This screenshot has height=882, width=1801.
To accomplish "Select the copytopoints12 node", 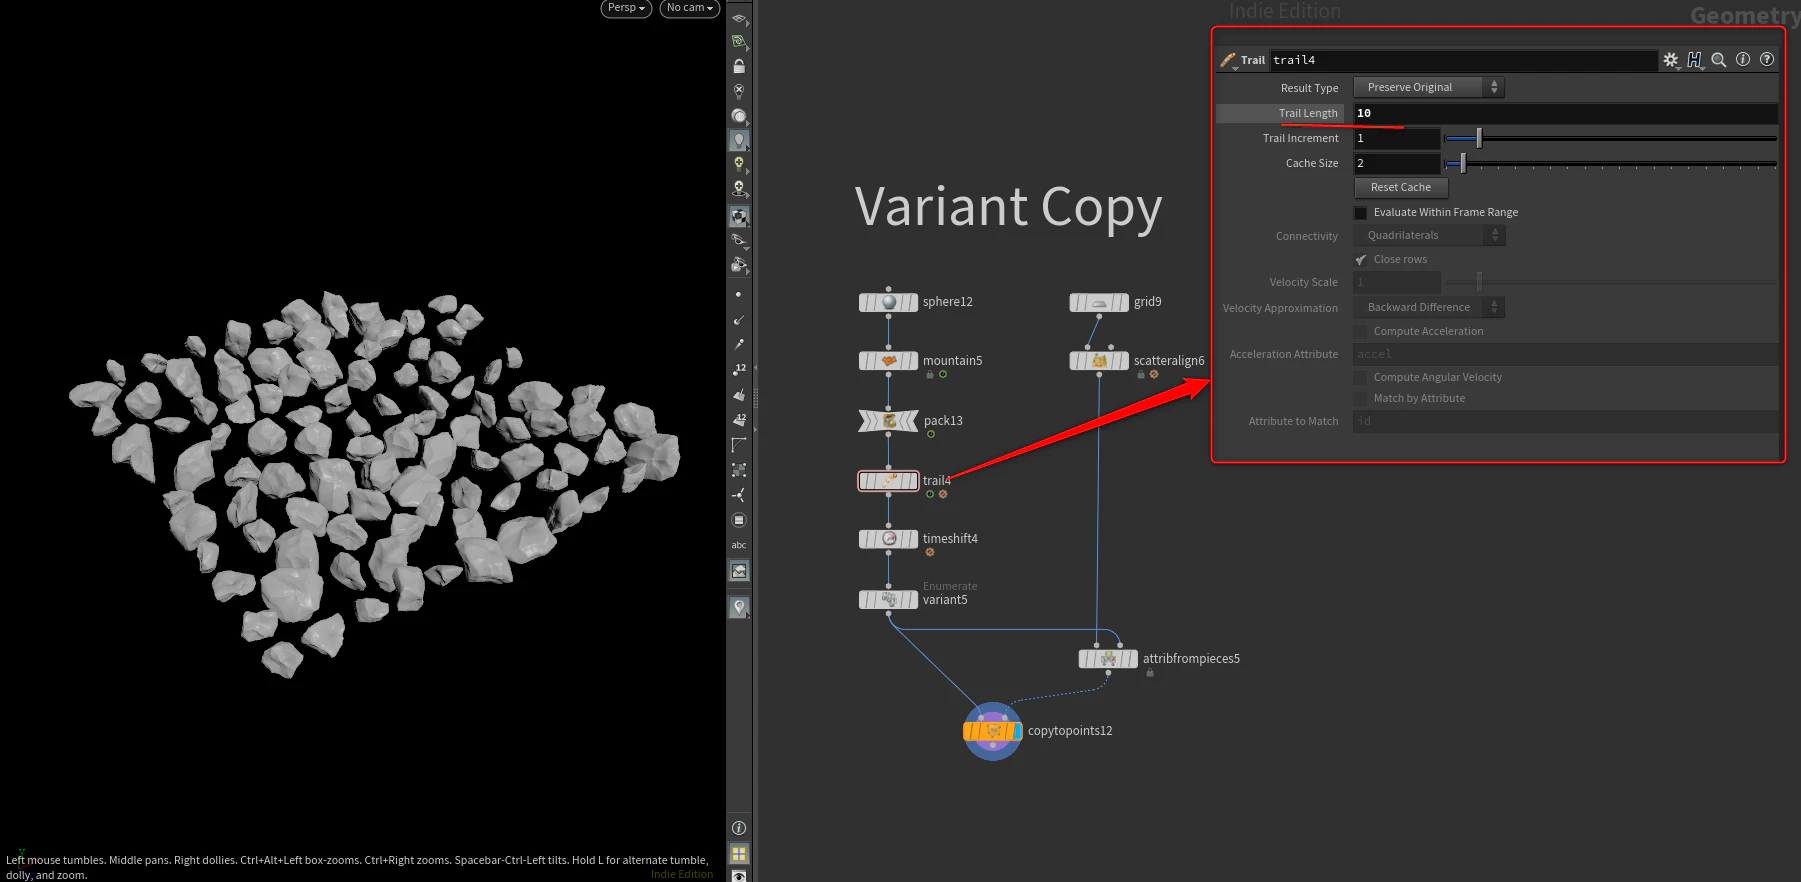I will 993,731.
